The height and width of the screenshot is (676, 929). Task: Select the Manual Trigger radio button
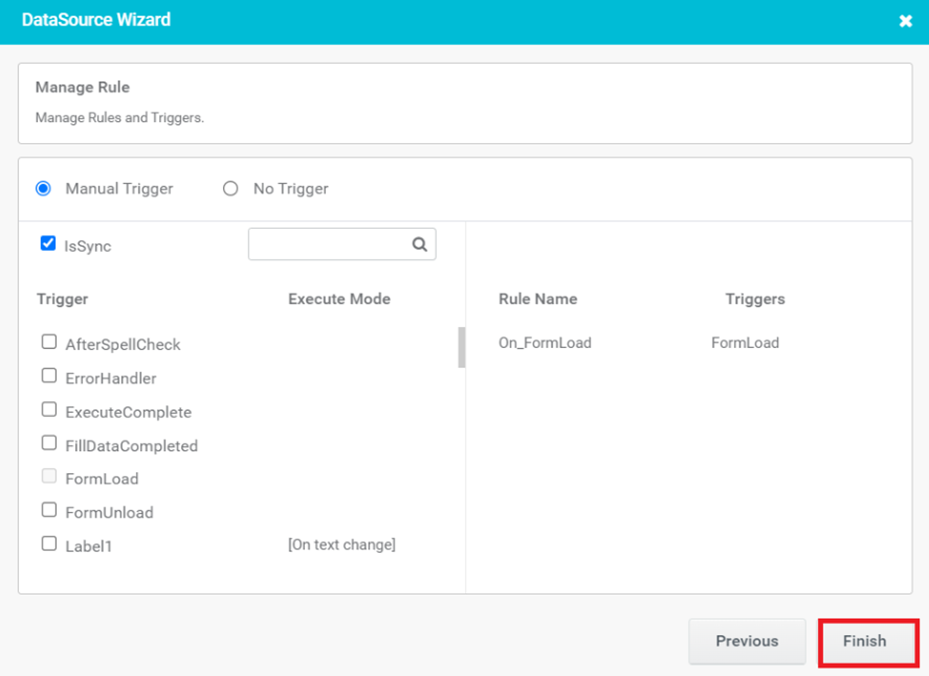[43, 188]
